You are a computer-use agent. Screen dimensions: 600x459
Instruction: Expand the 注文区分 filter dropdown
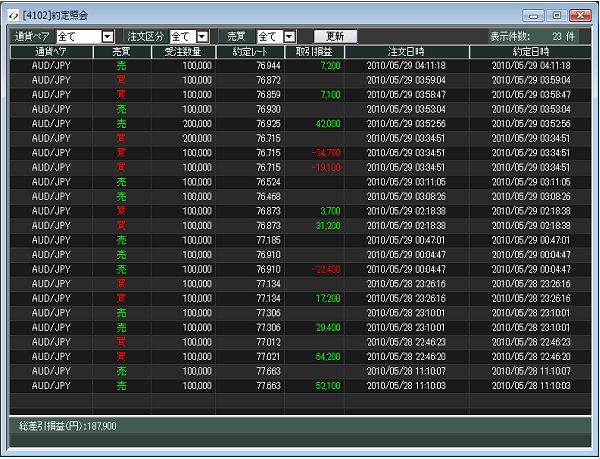[202, 36]
